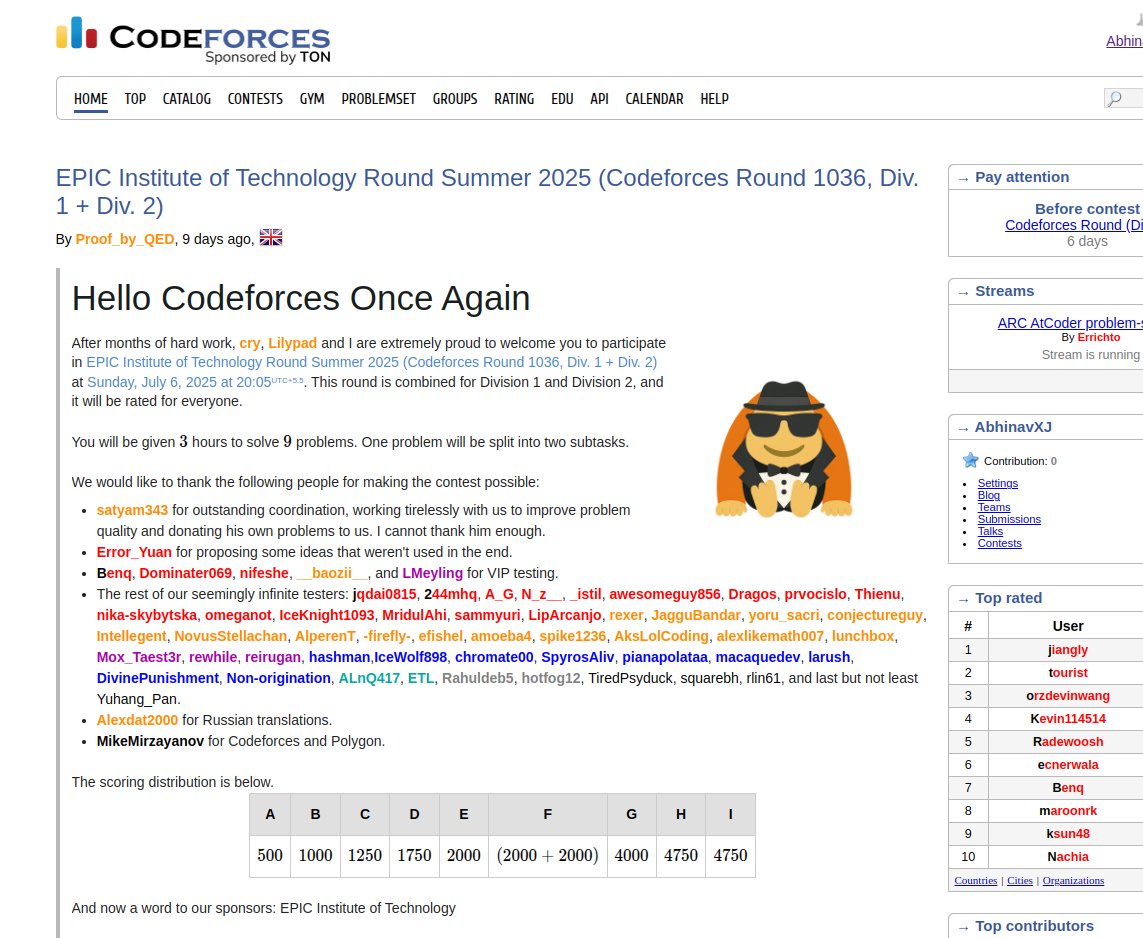
Task: Open tourist in Top rated table
Action: [x=1068, y=673]
